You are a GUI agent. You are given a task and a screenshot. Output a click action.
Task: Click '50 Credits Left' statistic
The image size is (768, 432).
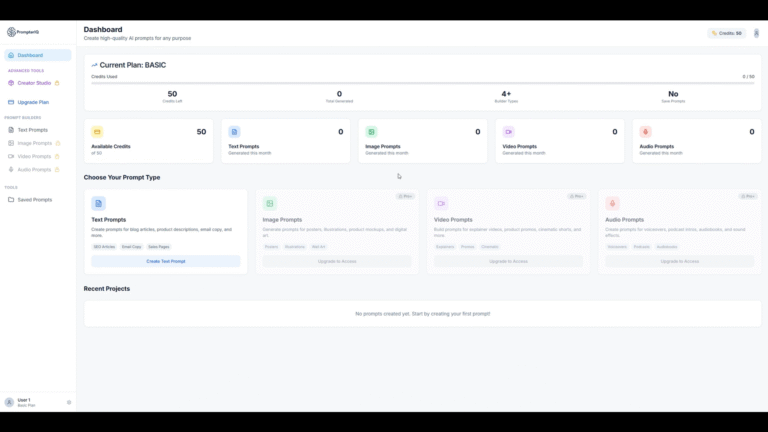click(172, 96)
